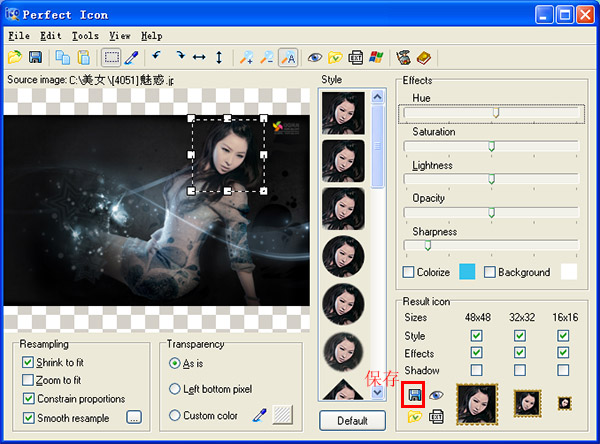Enable Background checkbox in Effects

[x=489, y=272]
